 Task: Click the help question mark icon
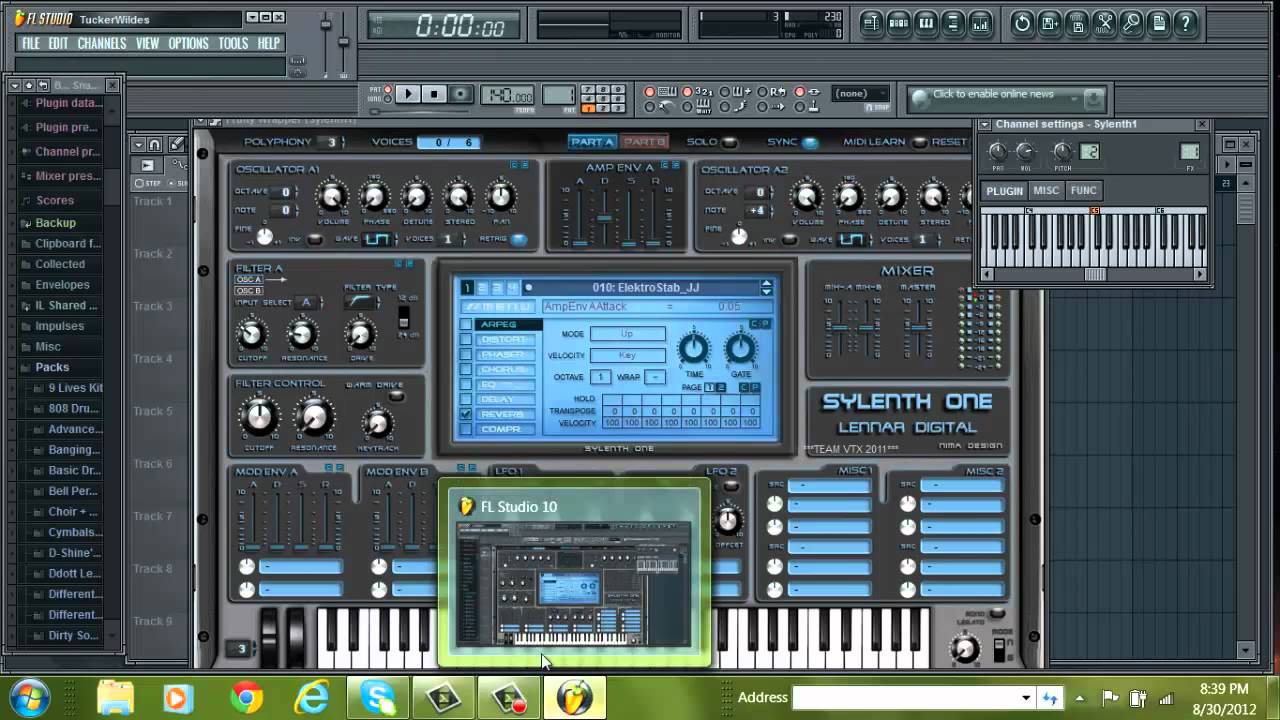(1184, 23)
